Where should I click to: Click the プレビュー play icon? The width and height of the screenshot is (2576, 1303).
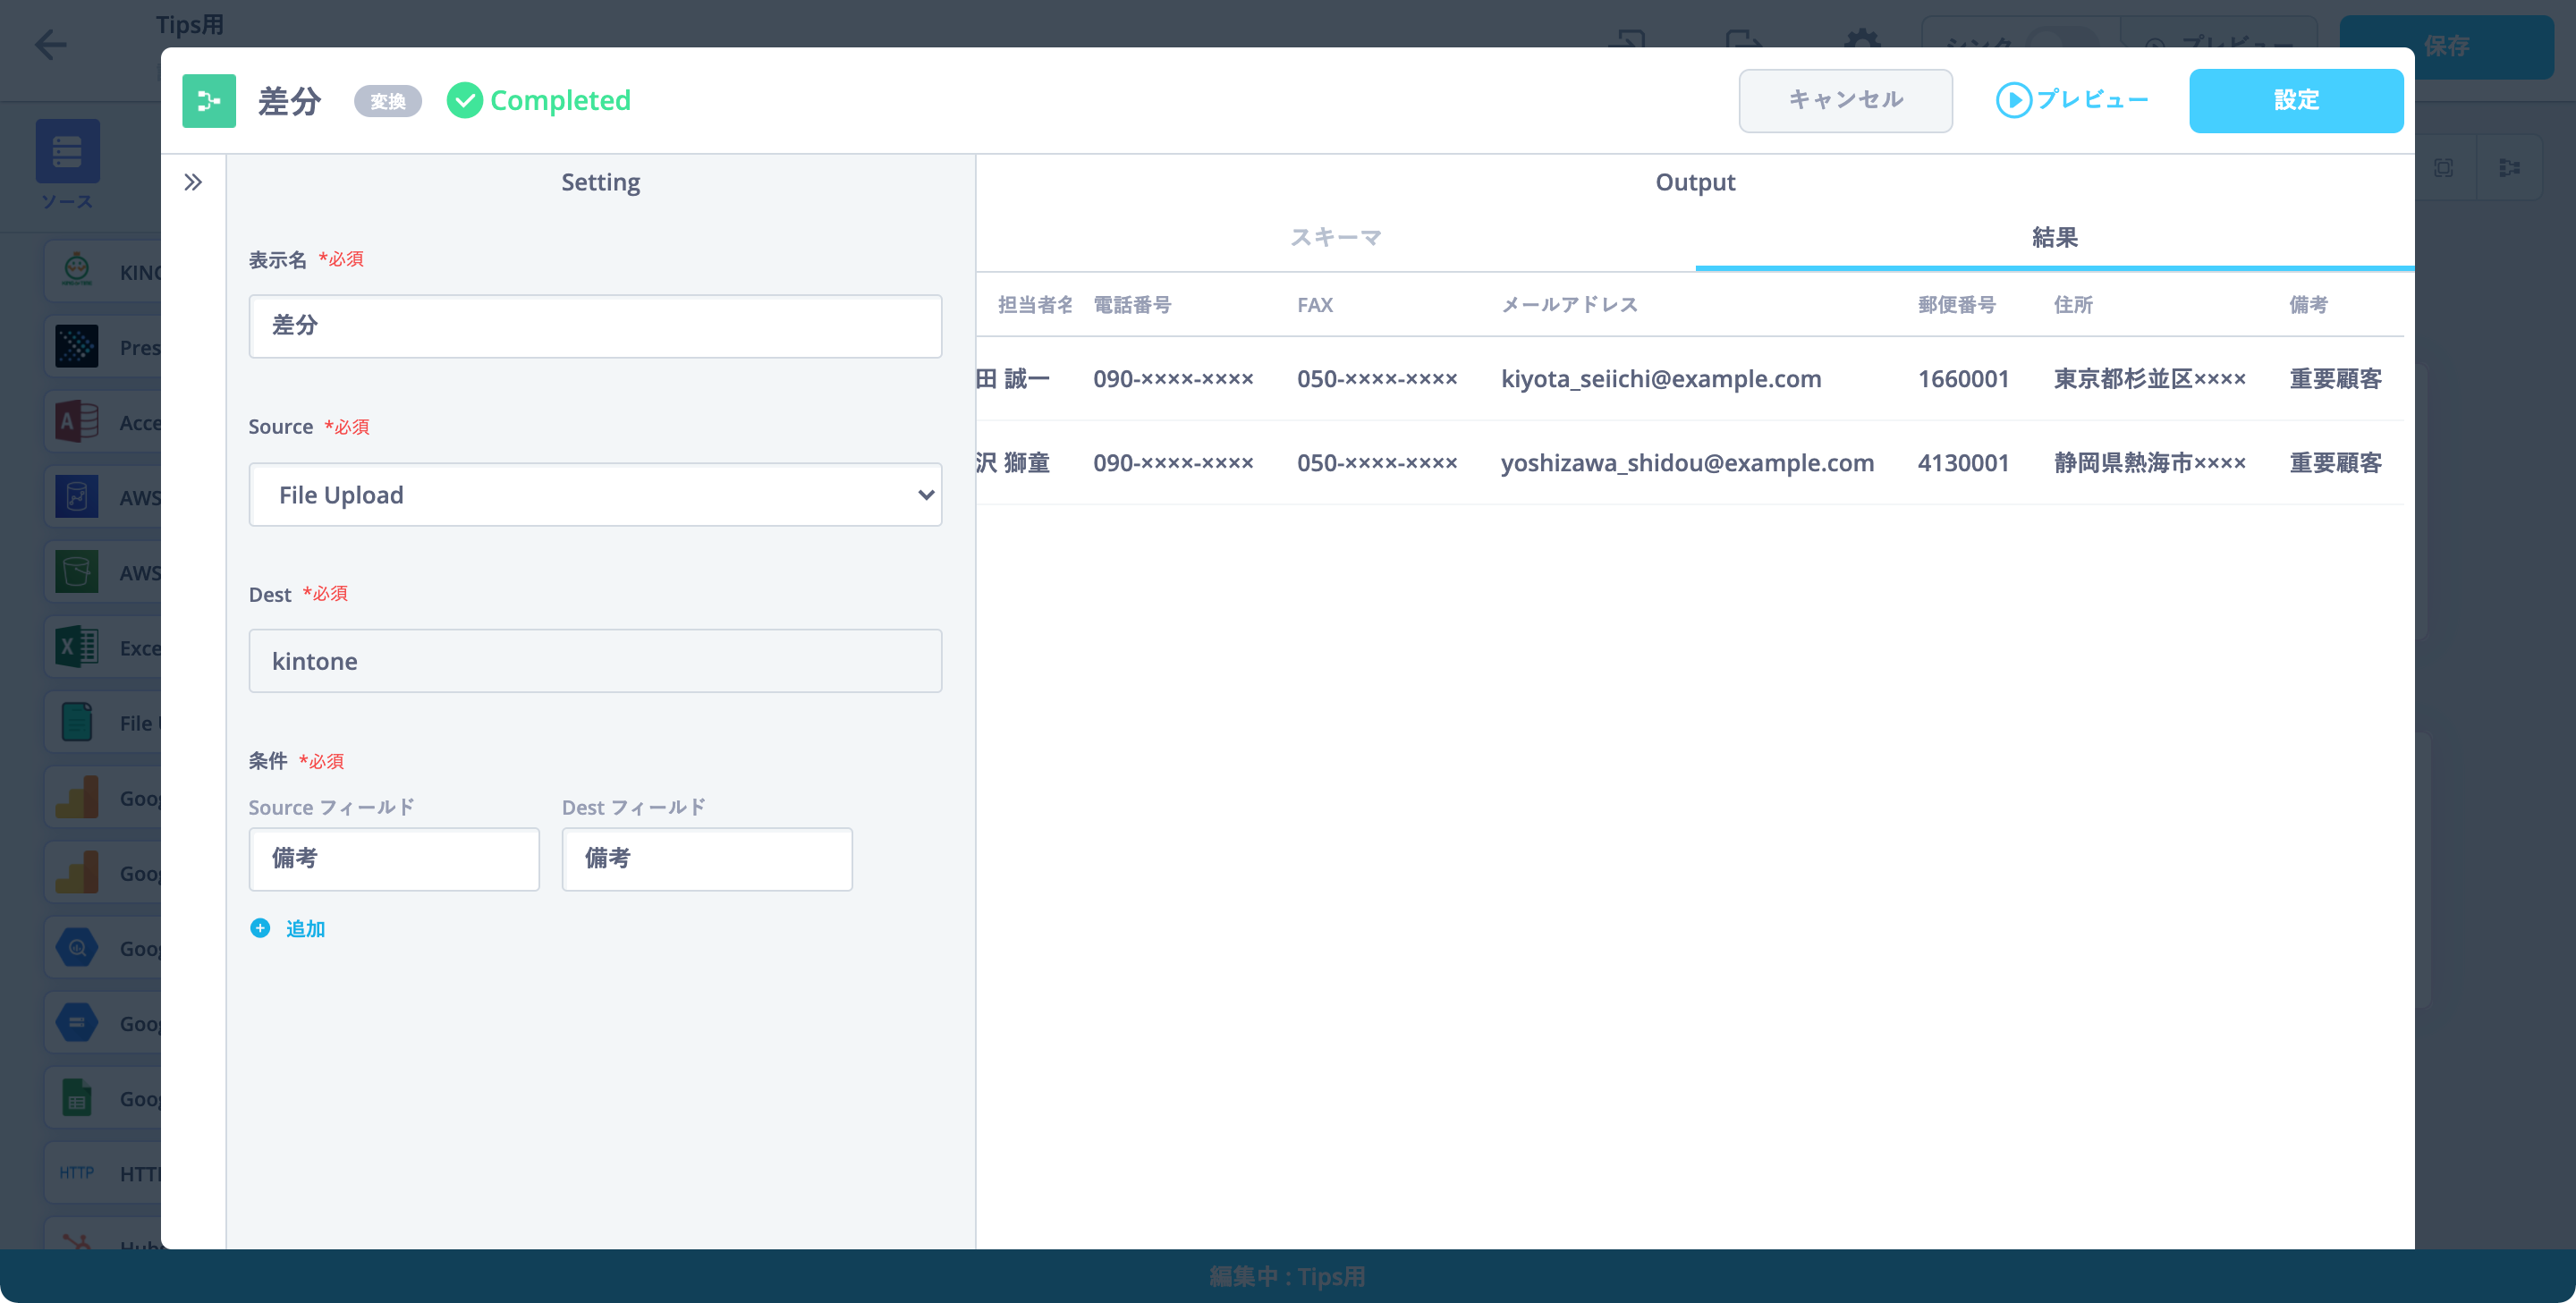(2013, 100)
